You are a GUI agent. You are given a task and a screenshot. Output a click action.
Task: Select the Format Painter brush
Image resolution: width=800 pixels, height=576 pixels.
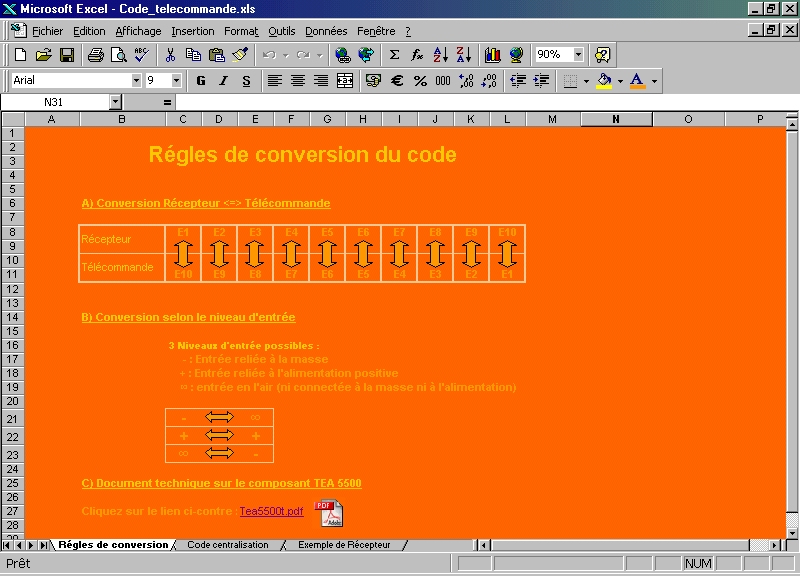(x=240, y=55)
